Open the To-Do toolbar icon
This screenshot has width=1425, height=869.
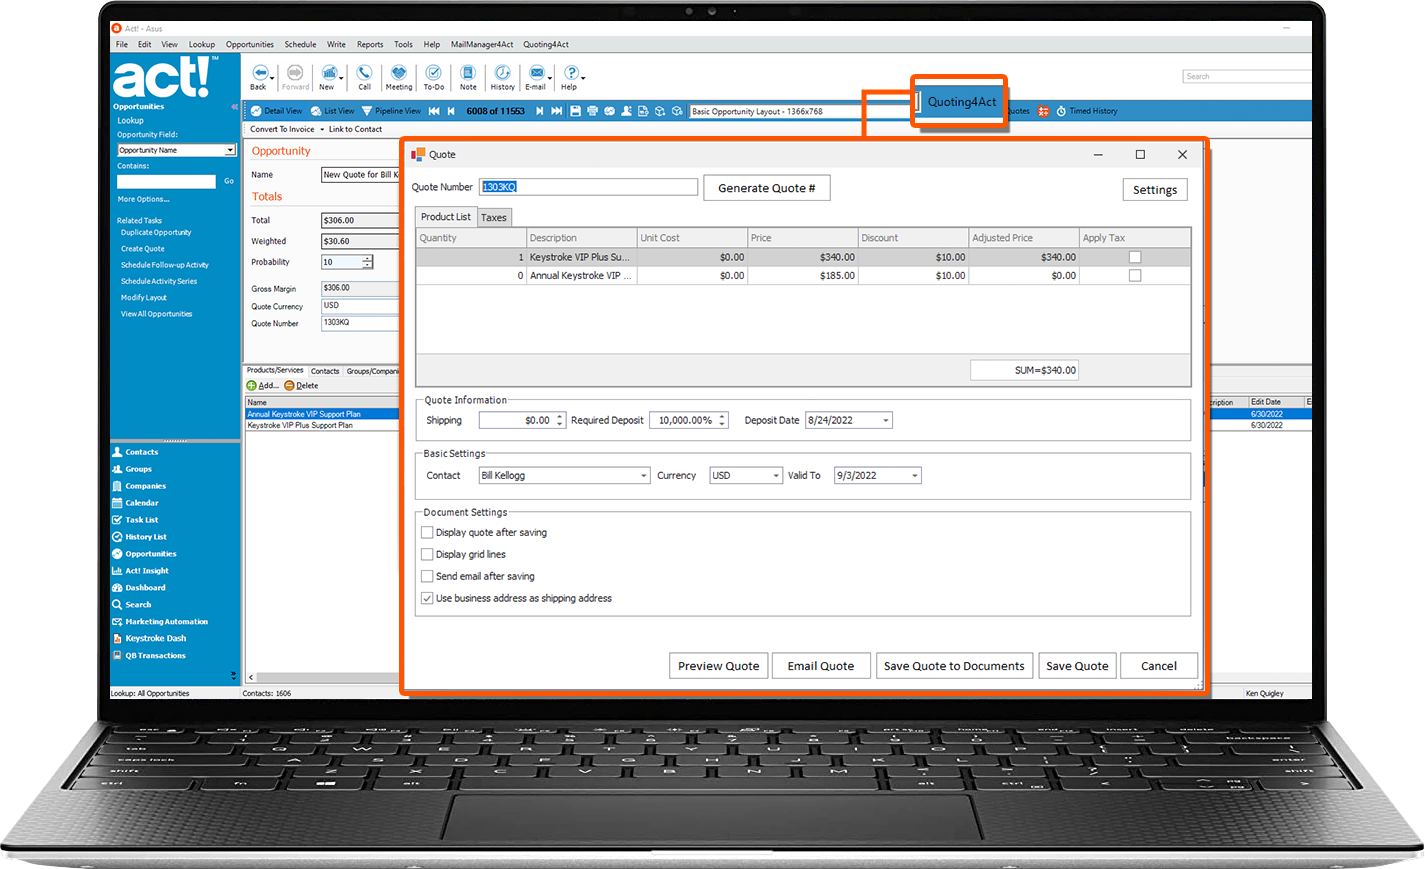[x=433, y=73]
